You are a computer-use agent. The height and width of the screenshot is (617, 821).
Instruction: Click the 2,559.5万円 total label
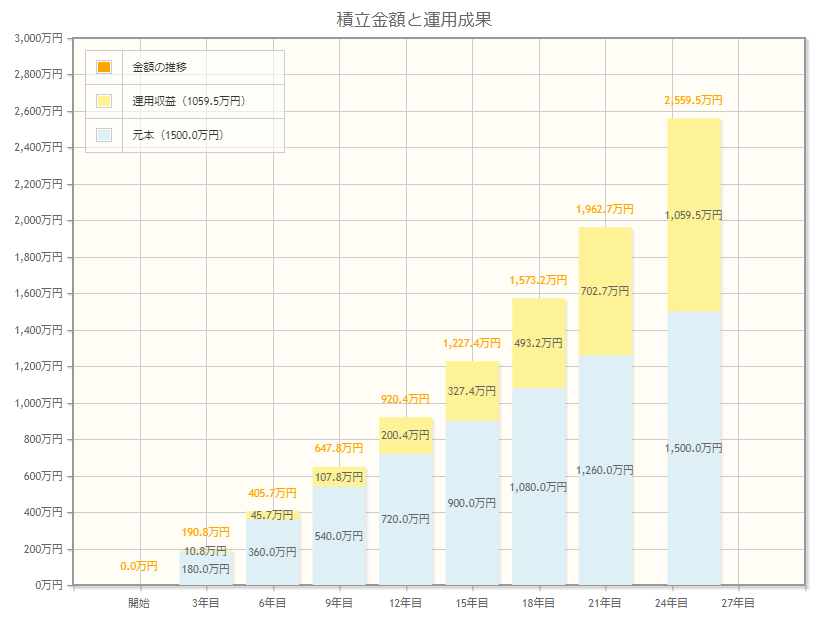694,101
